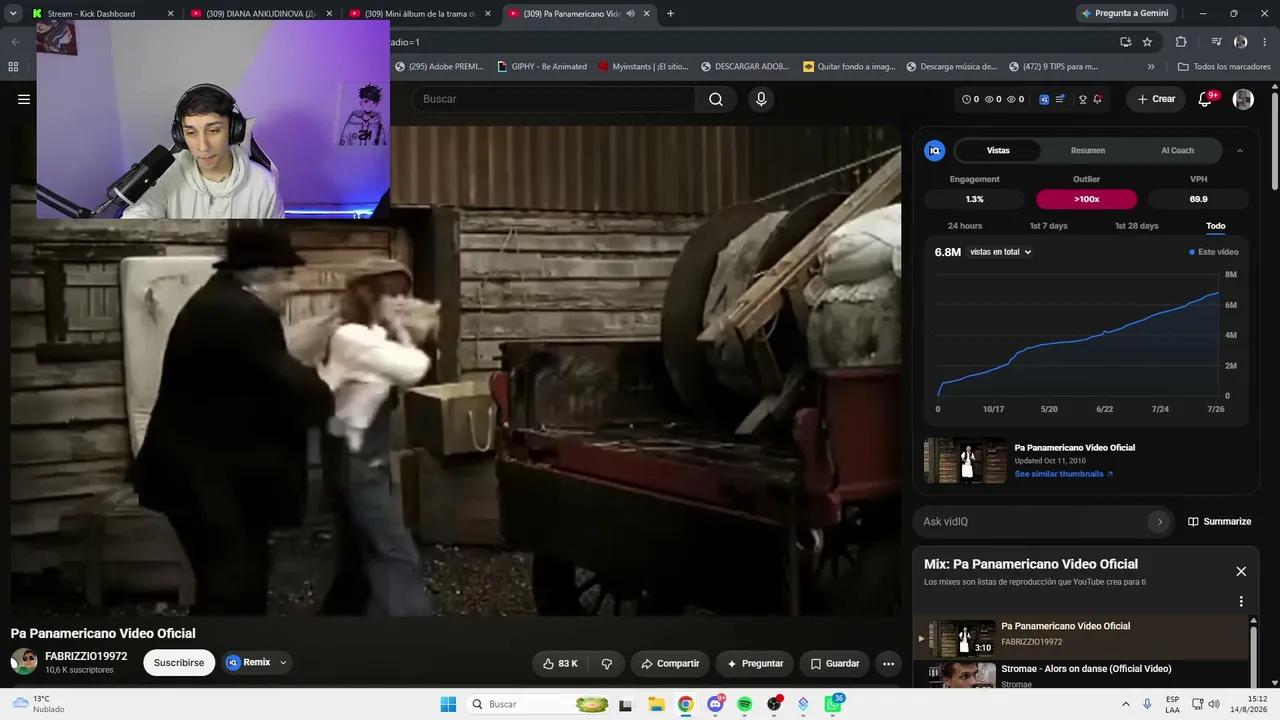Open the Mix playlist three-dot options
1280x720 pixels.
1241,602
